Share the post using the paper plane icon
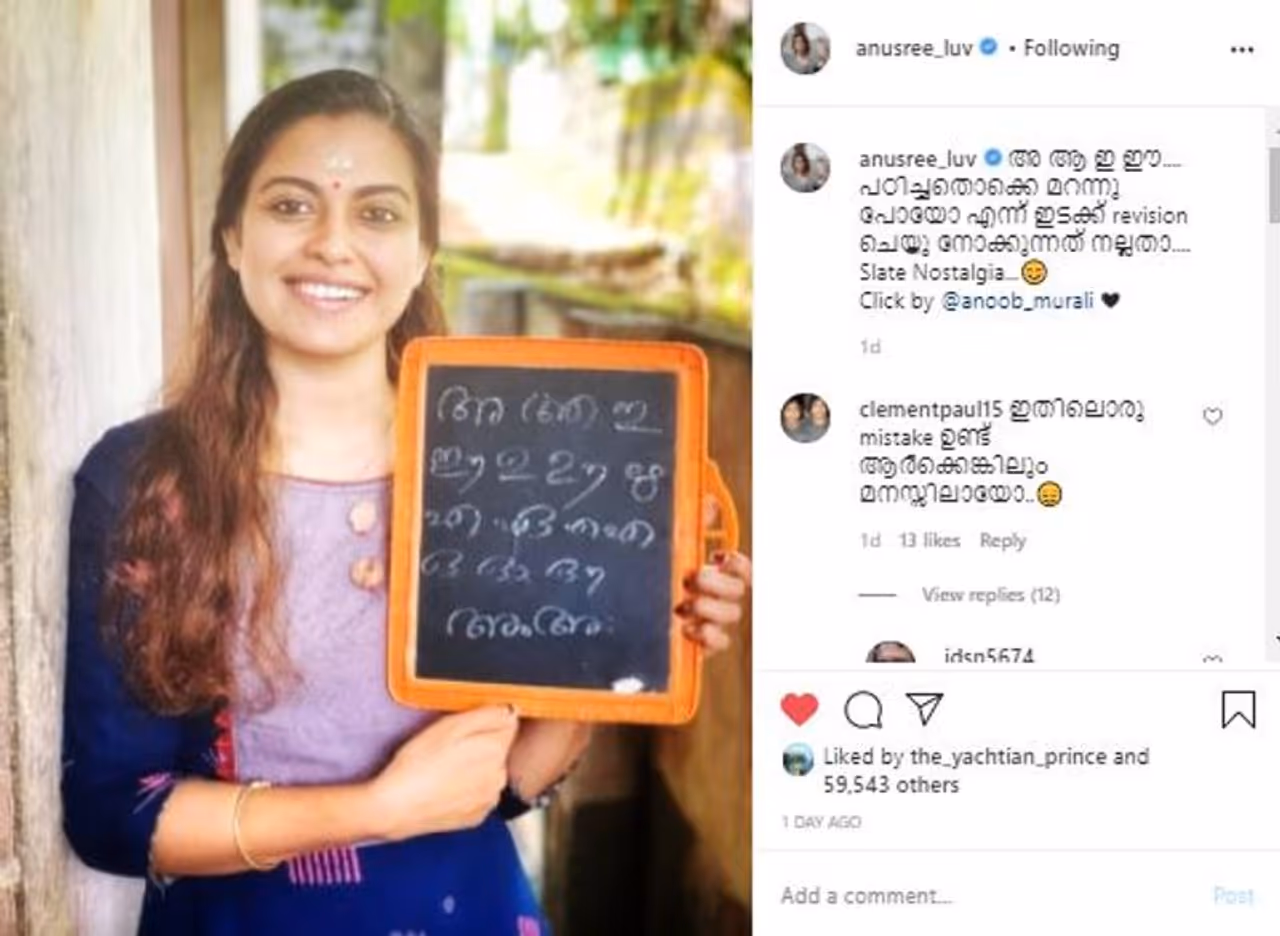 [x=924, y=708]
